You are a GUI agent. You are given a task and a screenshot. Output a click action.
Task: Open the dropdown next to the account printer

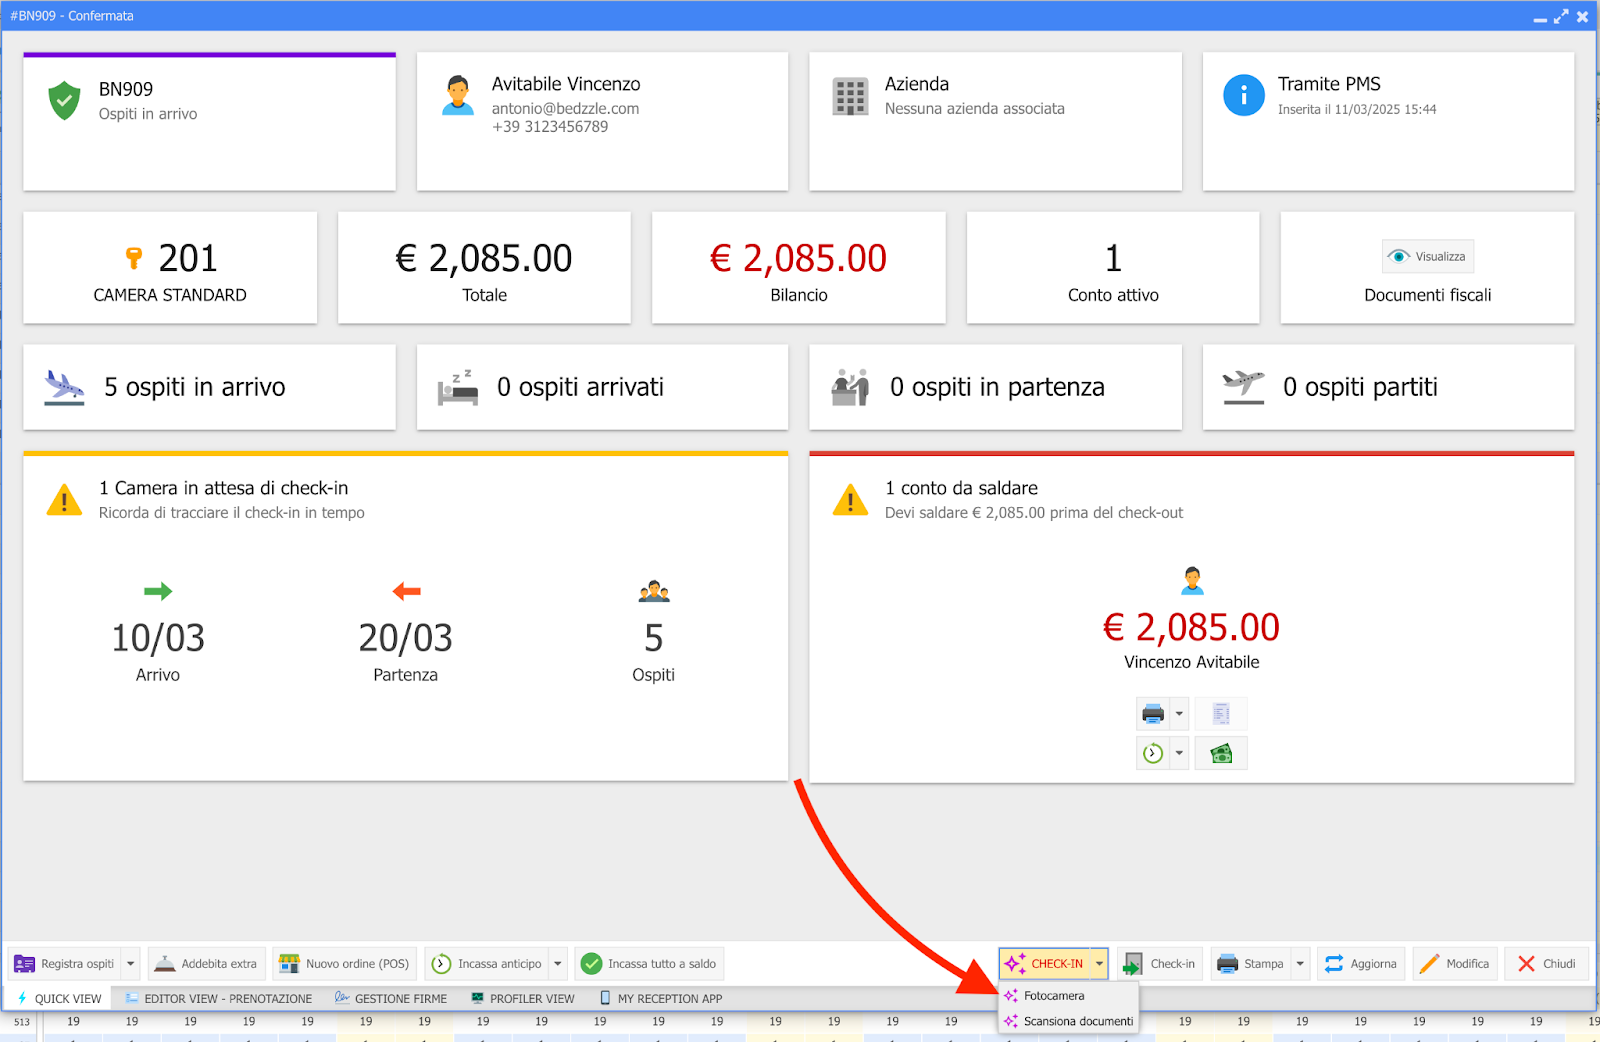point(1180,714)
